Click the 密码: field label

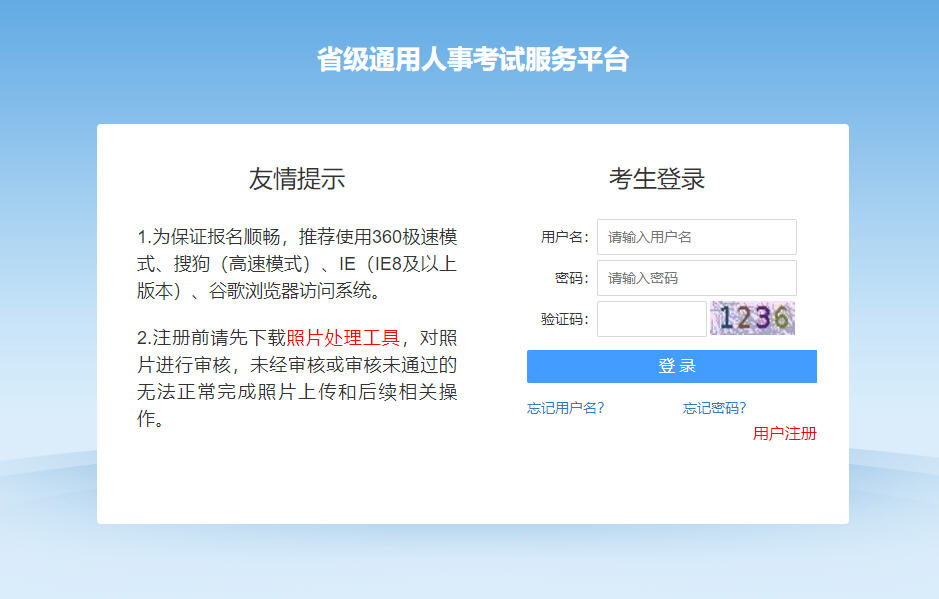pos(572,278)
